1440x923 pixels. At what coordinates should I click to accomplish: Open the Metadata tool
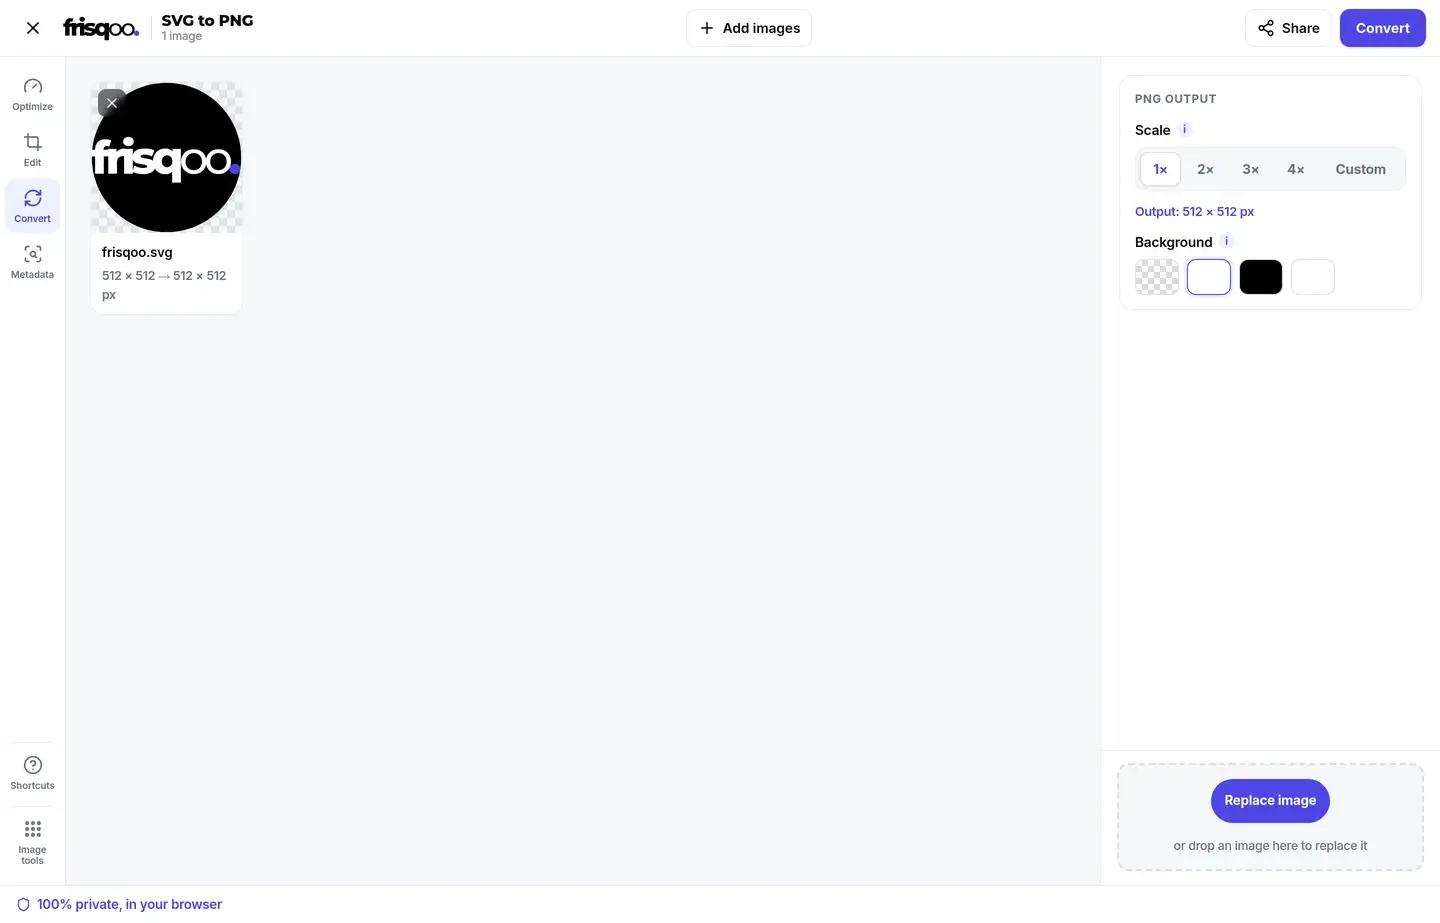[33, 262]
